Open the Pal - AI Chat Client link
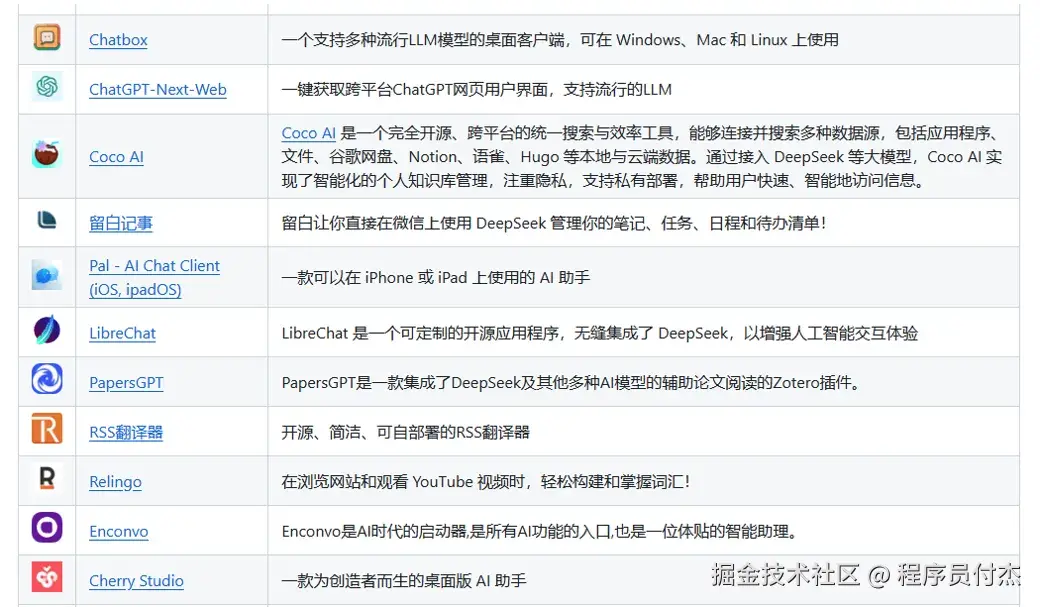This screenshot has width=1040, height=607. (155, 278)
